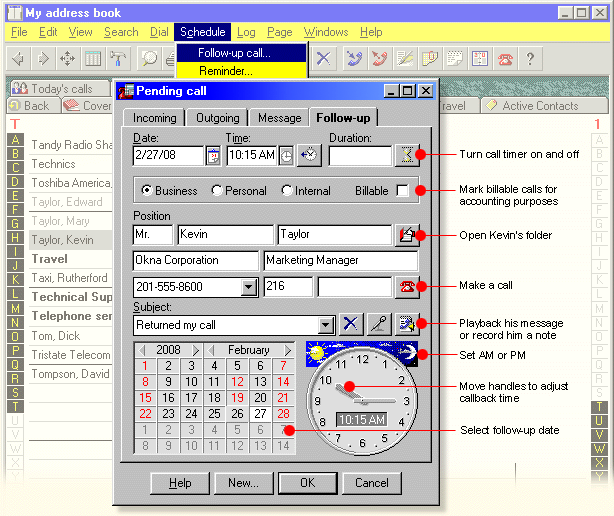
Task: Click the Cancel button
Action: click(372, 483)
